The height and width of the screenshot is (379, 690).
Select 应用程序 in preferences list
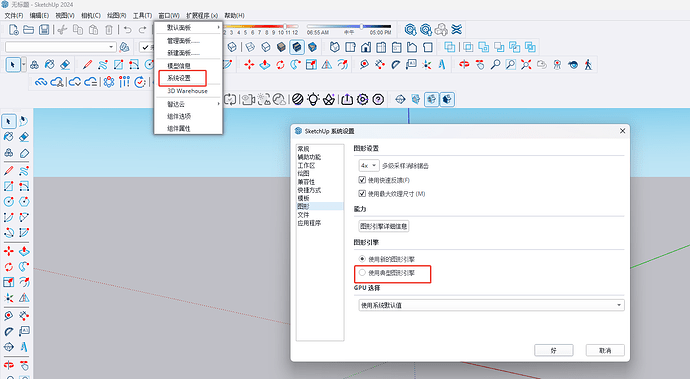pyautogui.click(x=309, y=223)
